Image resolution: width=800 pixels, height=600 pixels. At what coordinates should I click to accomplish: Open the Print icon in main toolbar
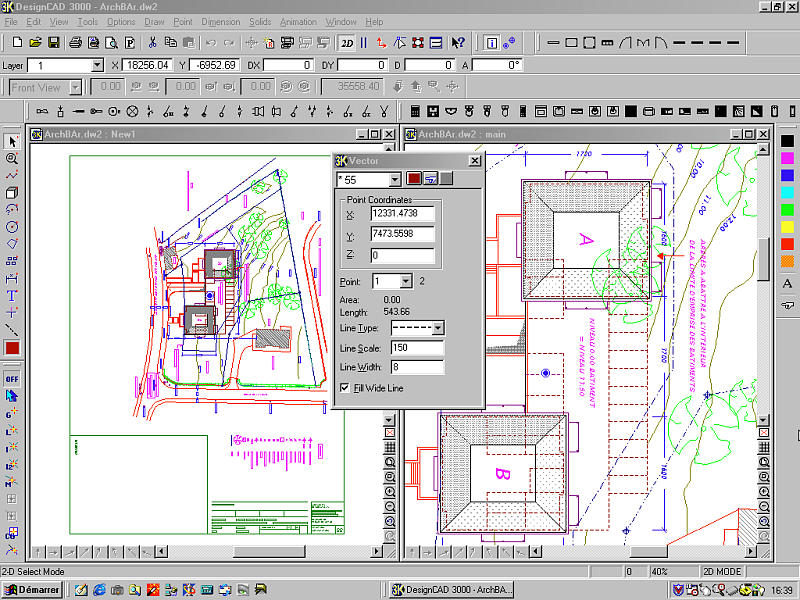tap(75, 42)
